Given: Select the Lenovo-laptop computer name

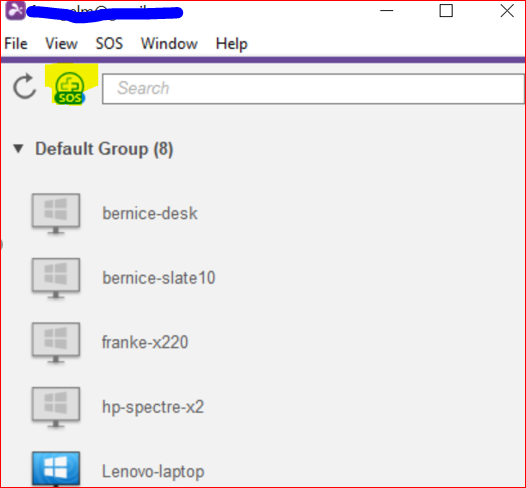Looking at the screenshot, I should (153, 472).
